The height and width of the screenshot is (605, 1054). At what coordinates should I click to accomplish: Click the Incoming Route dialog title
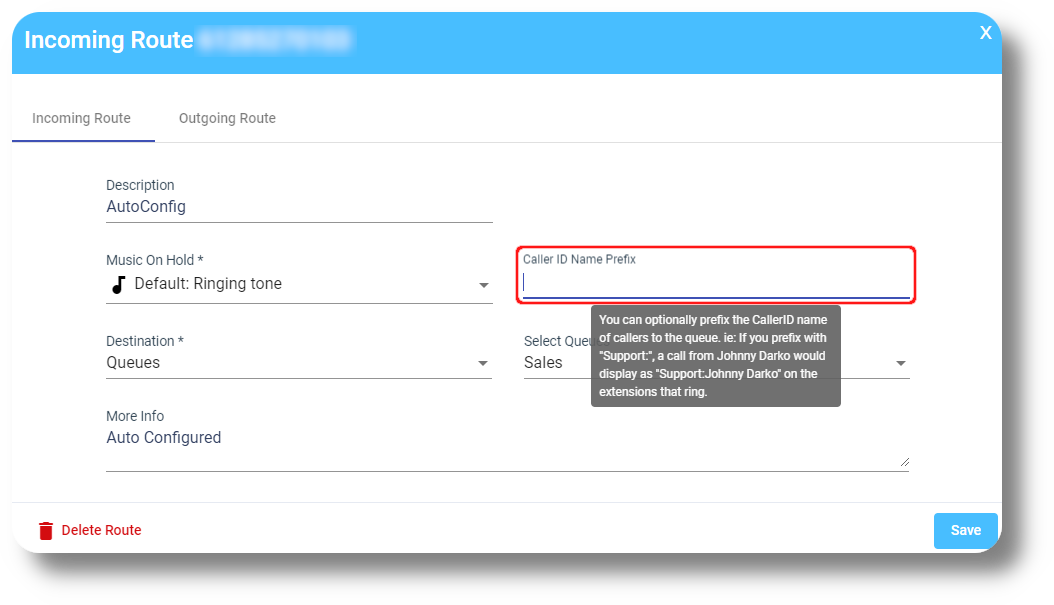(109, 40)
